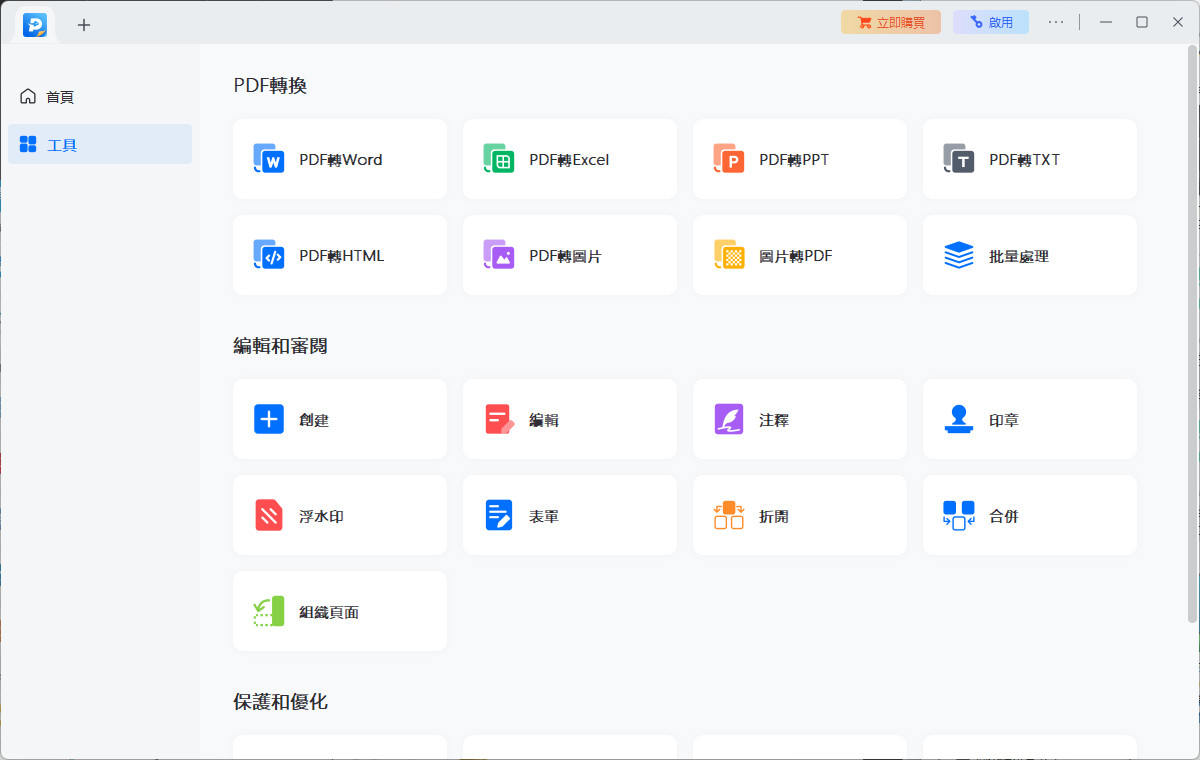Click the 組織頁面 label text

coord(329,612)
